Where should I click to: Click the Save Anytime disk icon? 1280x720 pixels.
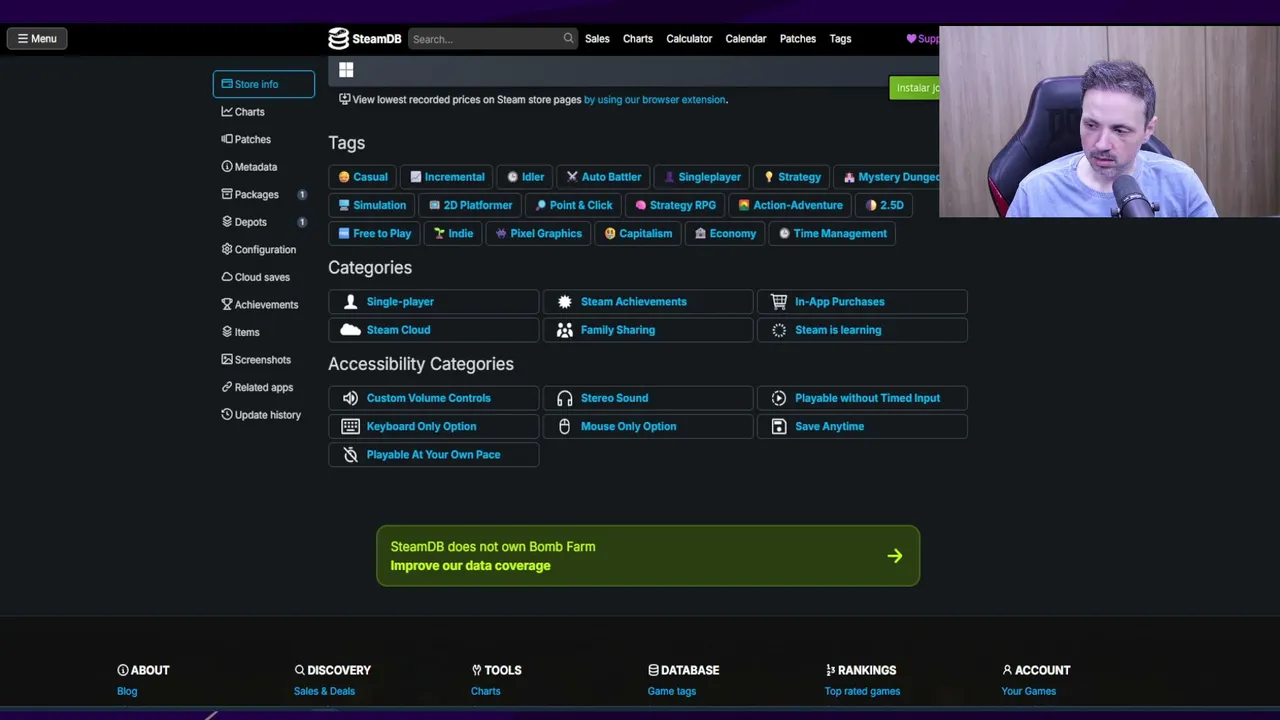(779, 426)
